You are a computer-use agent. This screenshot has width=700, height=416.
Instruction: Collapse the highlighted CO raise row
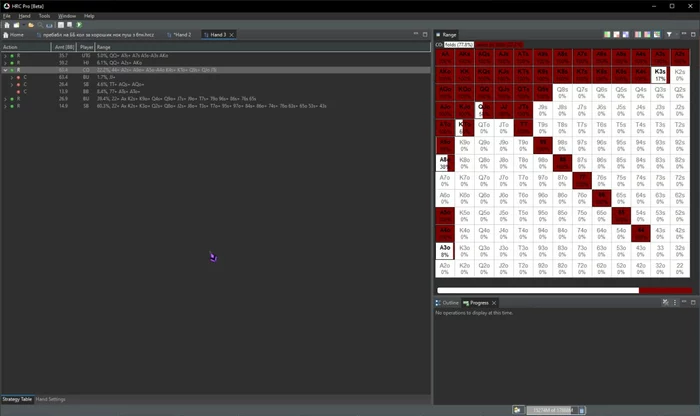coord(5,70)
